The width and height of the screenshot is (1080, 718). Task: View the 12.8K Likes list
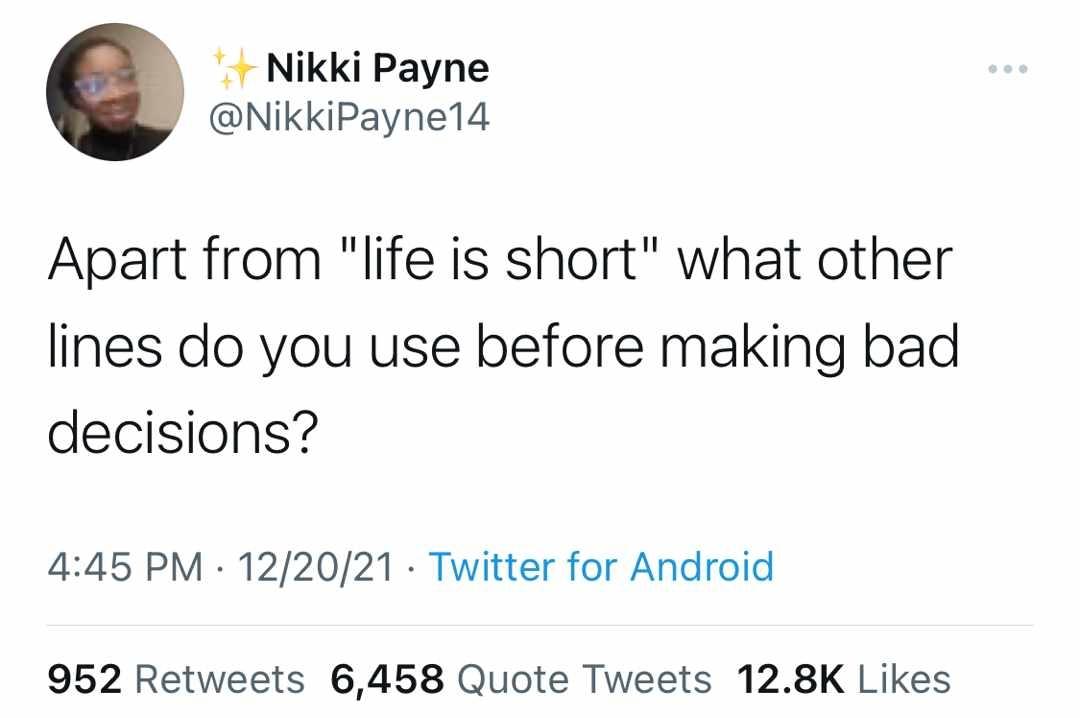click(x=843, y=679)
